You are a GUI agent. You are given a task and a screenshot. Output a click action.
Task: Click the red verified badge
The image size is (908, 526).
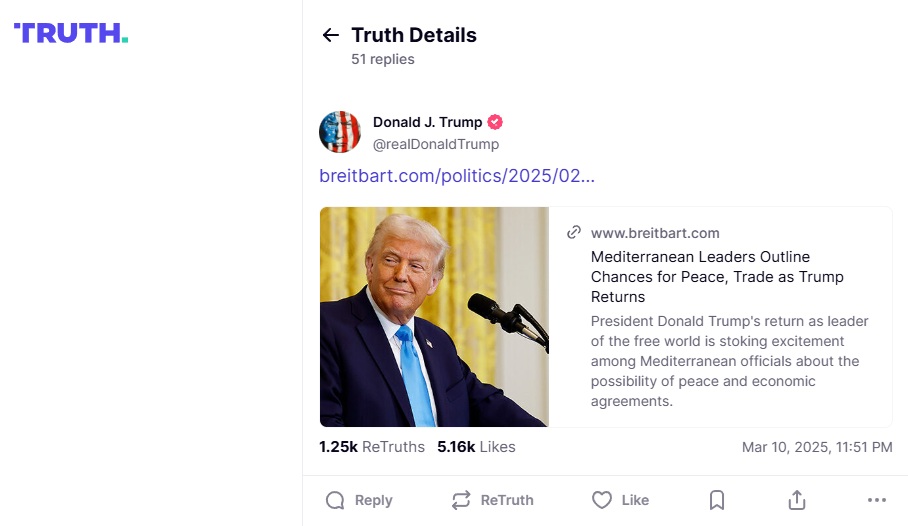(x=495, y=122)
